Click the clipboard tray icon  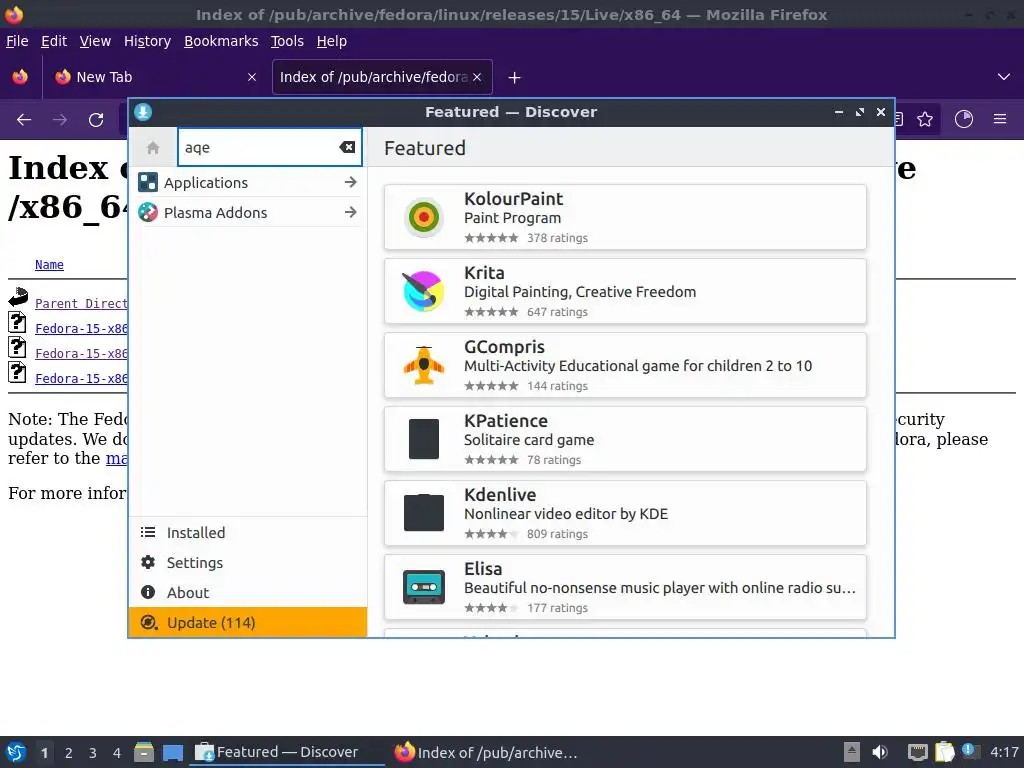(944, 752)
